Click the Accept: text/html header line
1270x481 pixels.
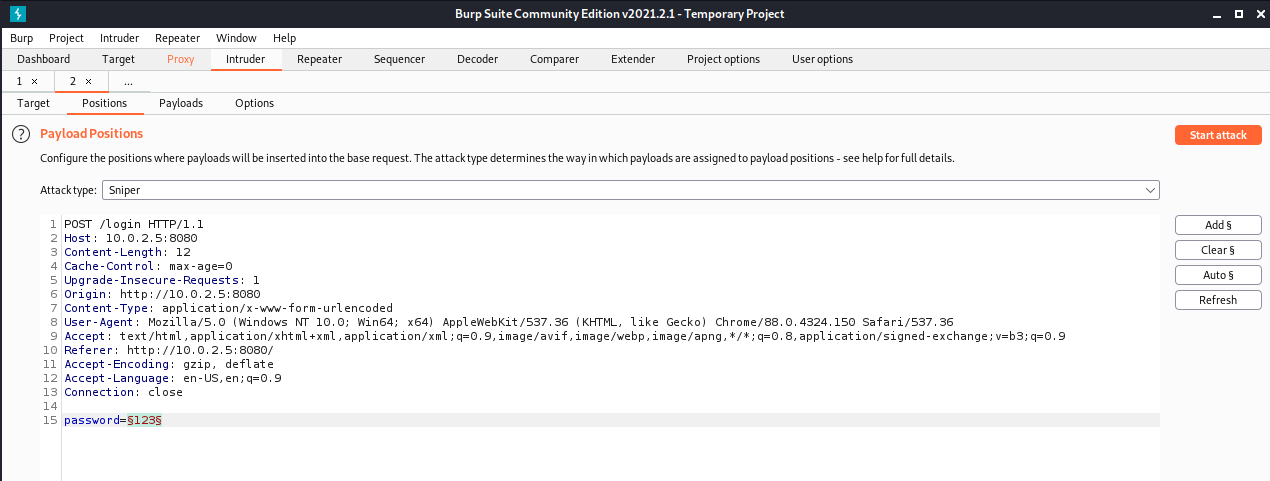tap(564, 336)
